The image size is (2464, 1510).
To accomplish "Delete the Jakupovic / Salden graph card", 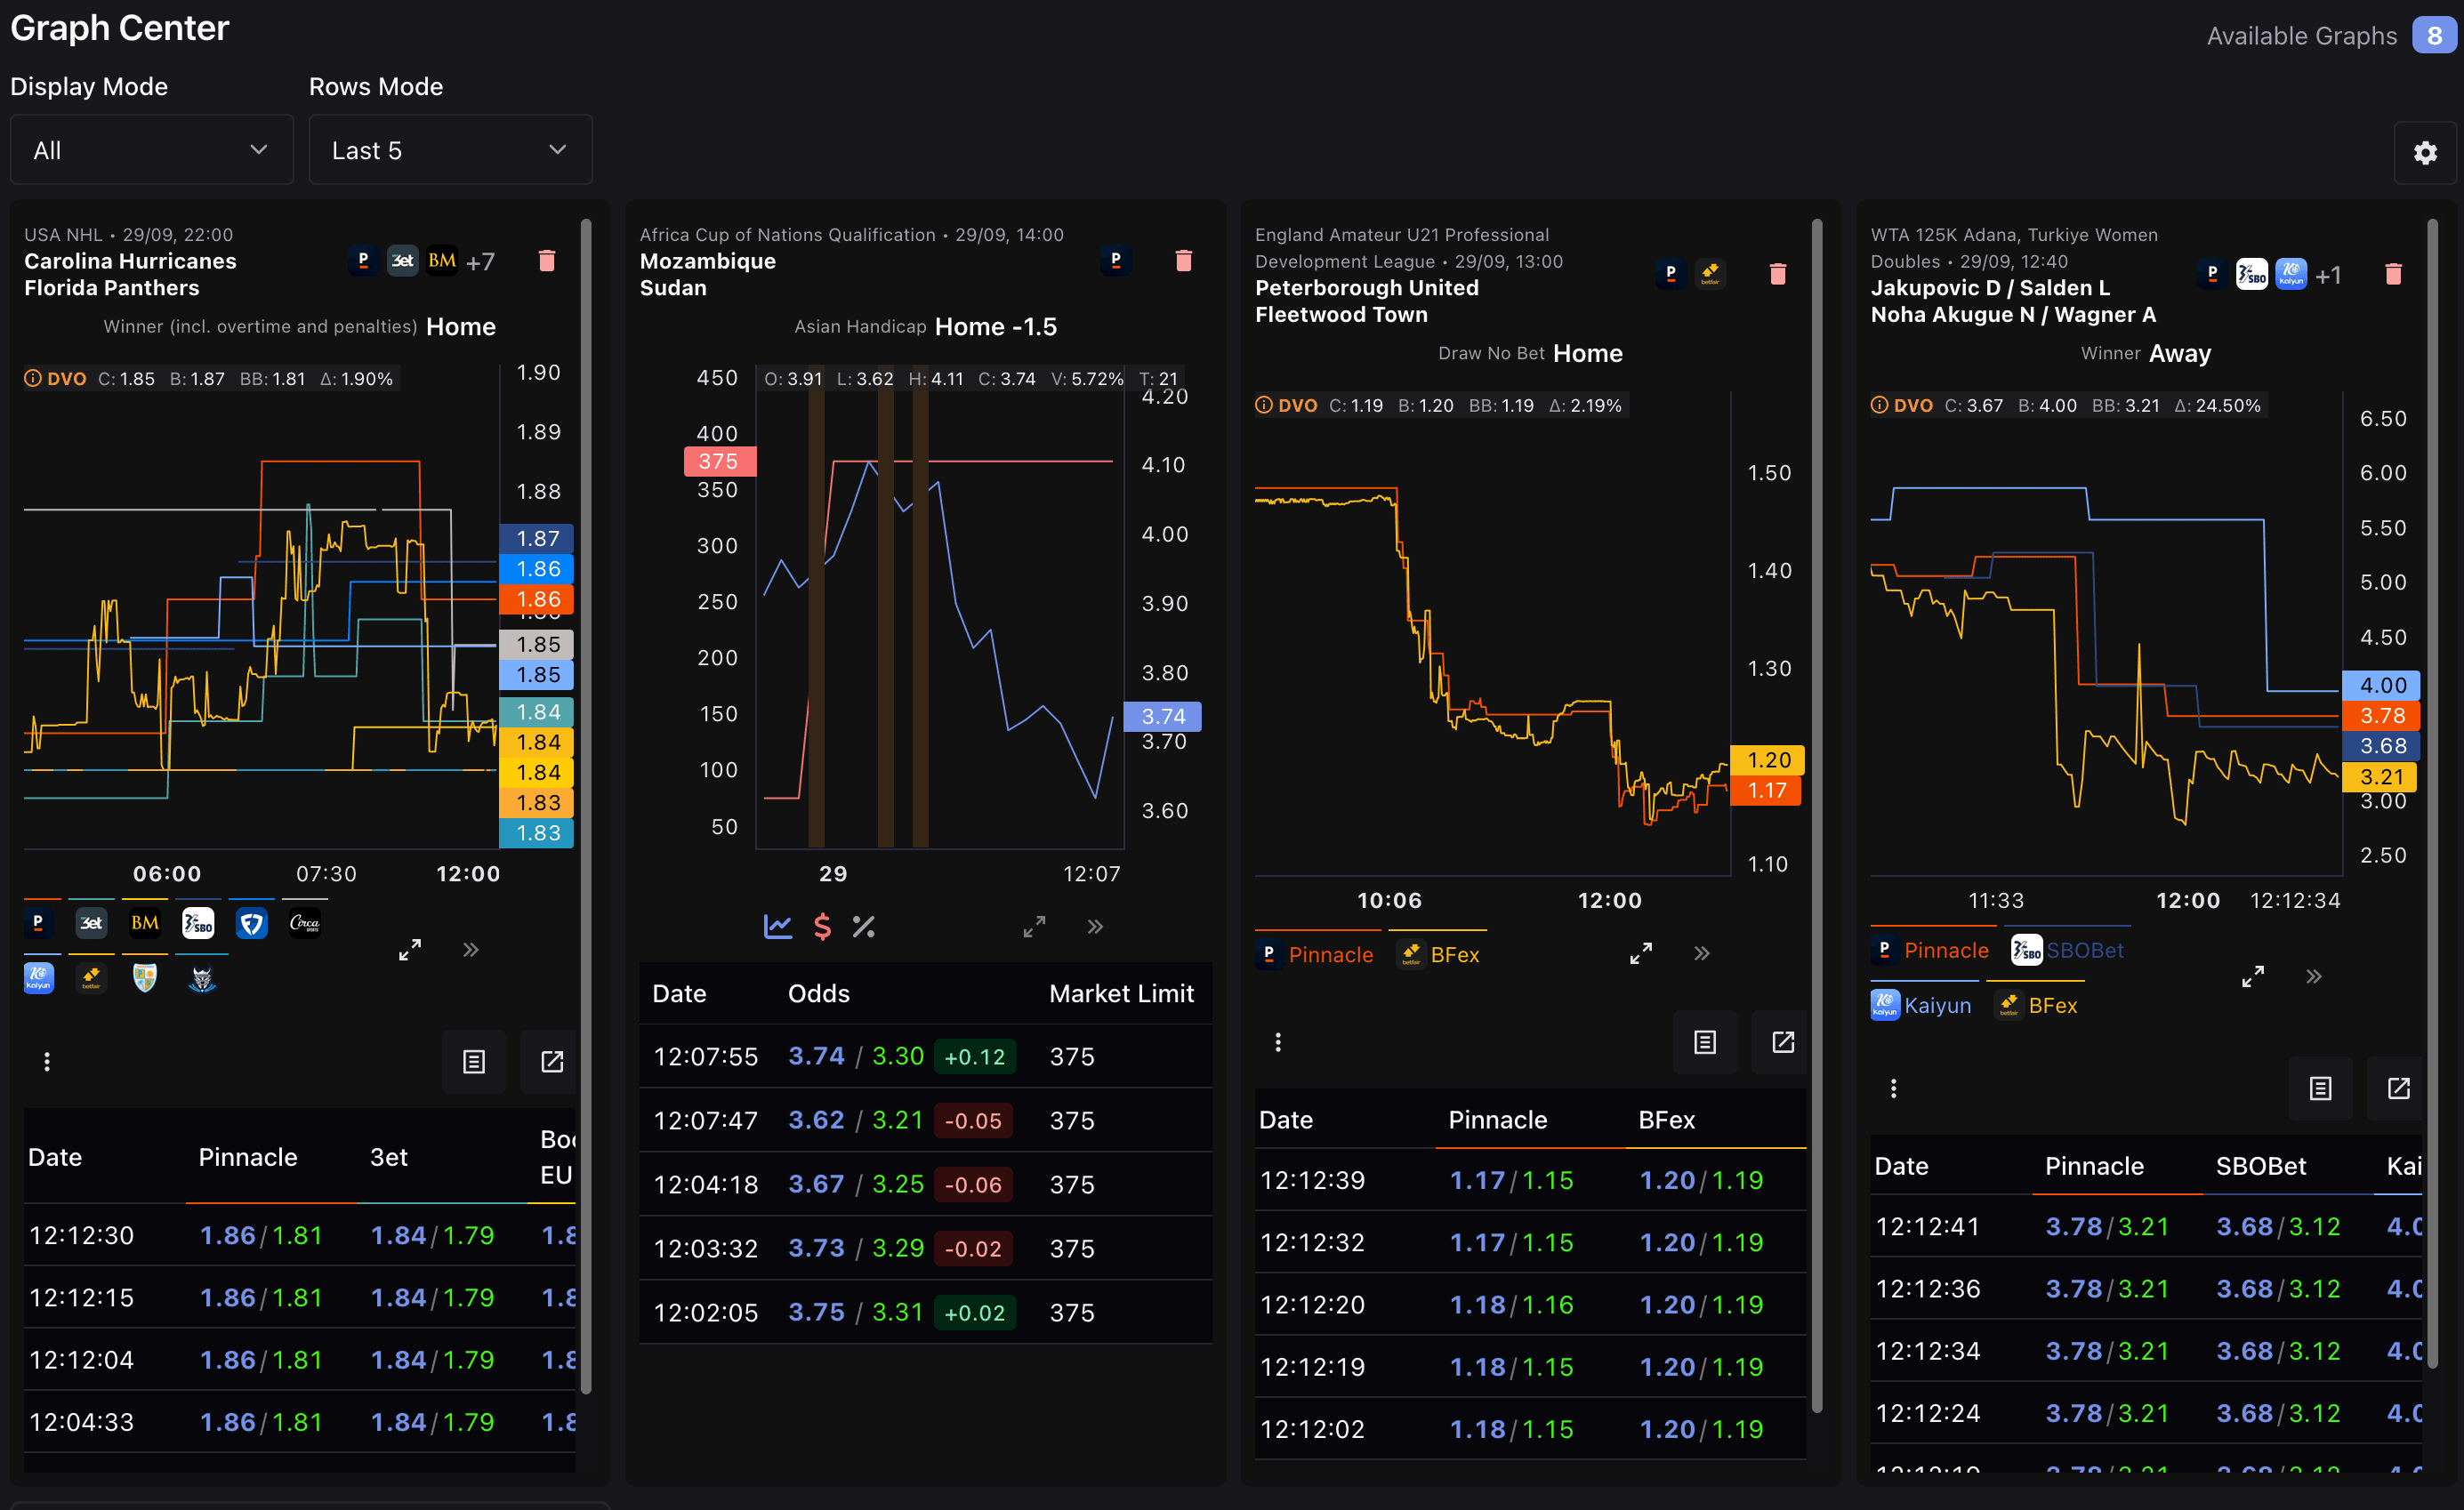I will click(2393, 274).
